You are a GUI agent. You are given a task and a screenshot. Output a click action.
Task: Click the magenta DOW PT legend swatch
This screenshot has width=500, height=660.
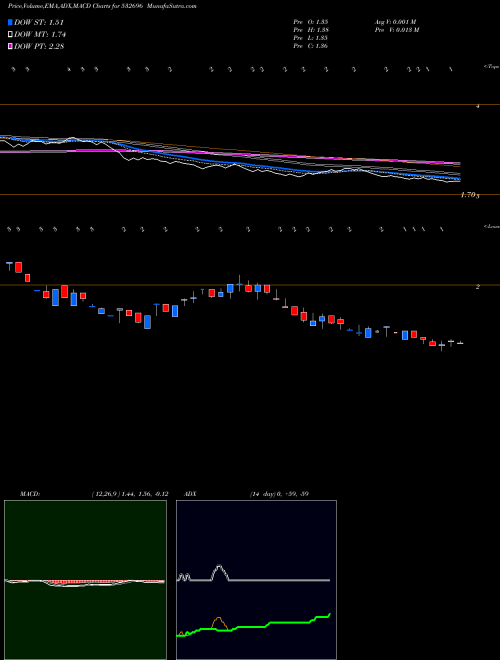(10, 46)
